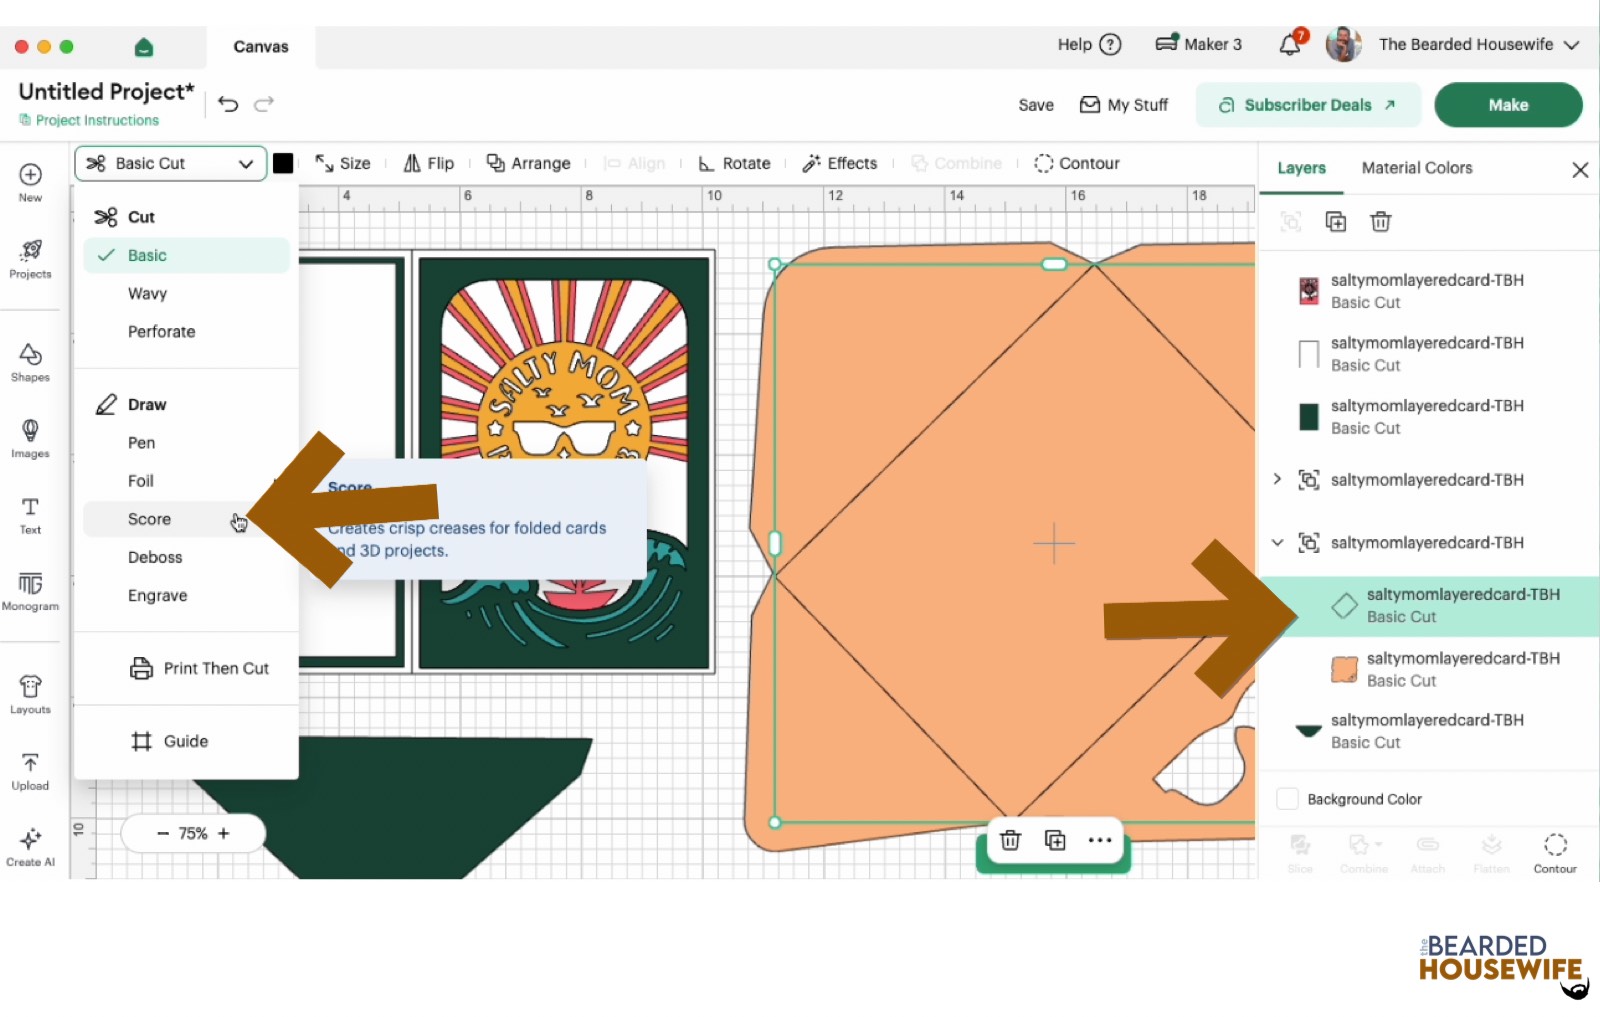Save the project
Screen dimensions: 1600x1017
pos(1036,105)
